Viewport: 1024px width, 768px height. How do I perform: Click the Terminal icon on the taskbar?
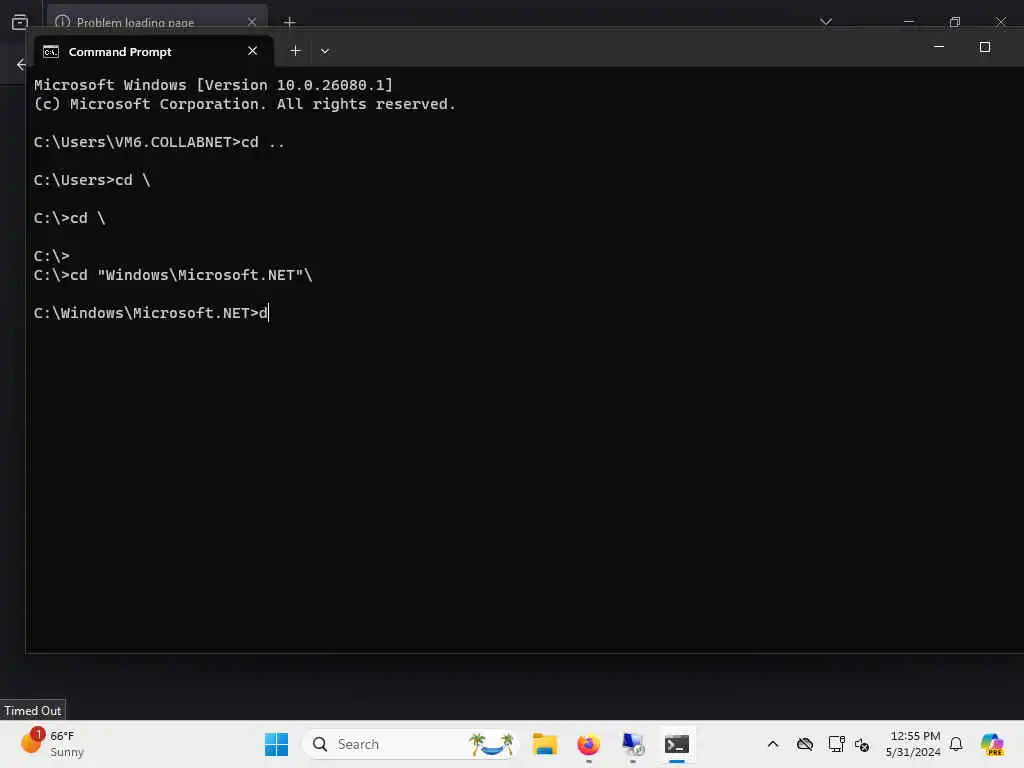coord(677,744)
